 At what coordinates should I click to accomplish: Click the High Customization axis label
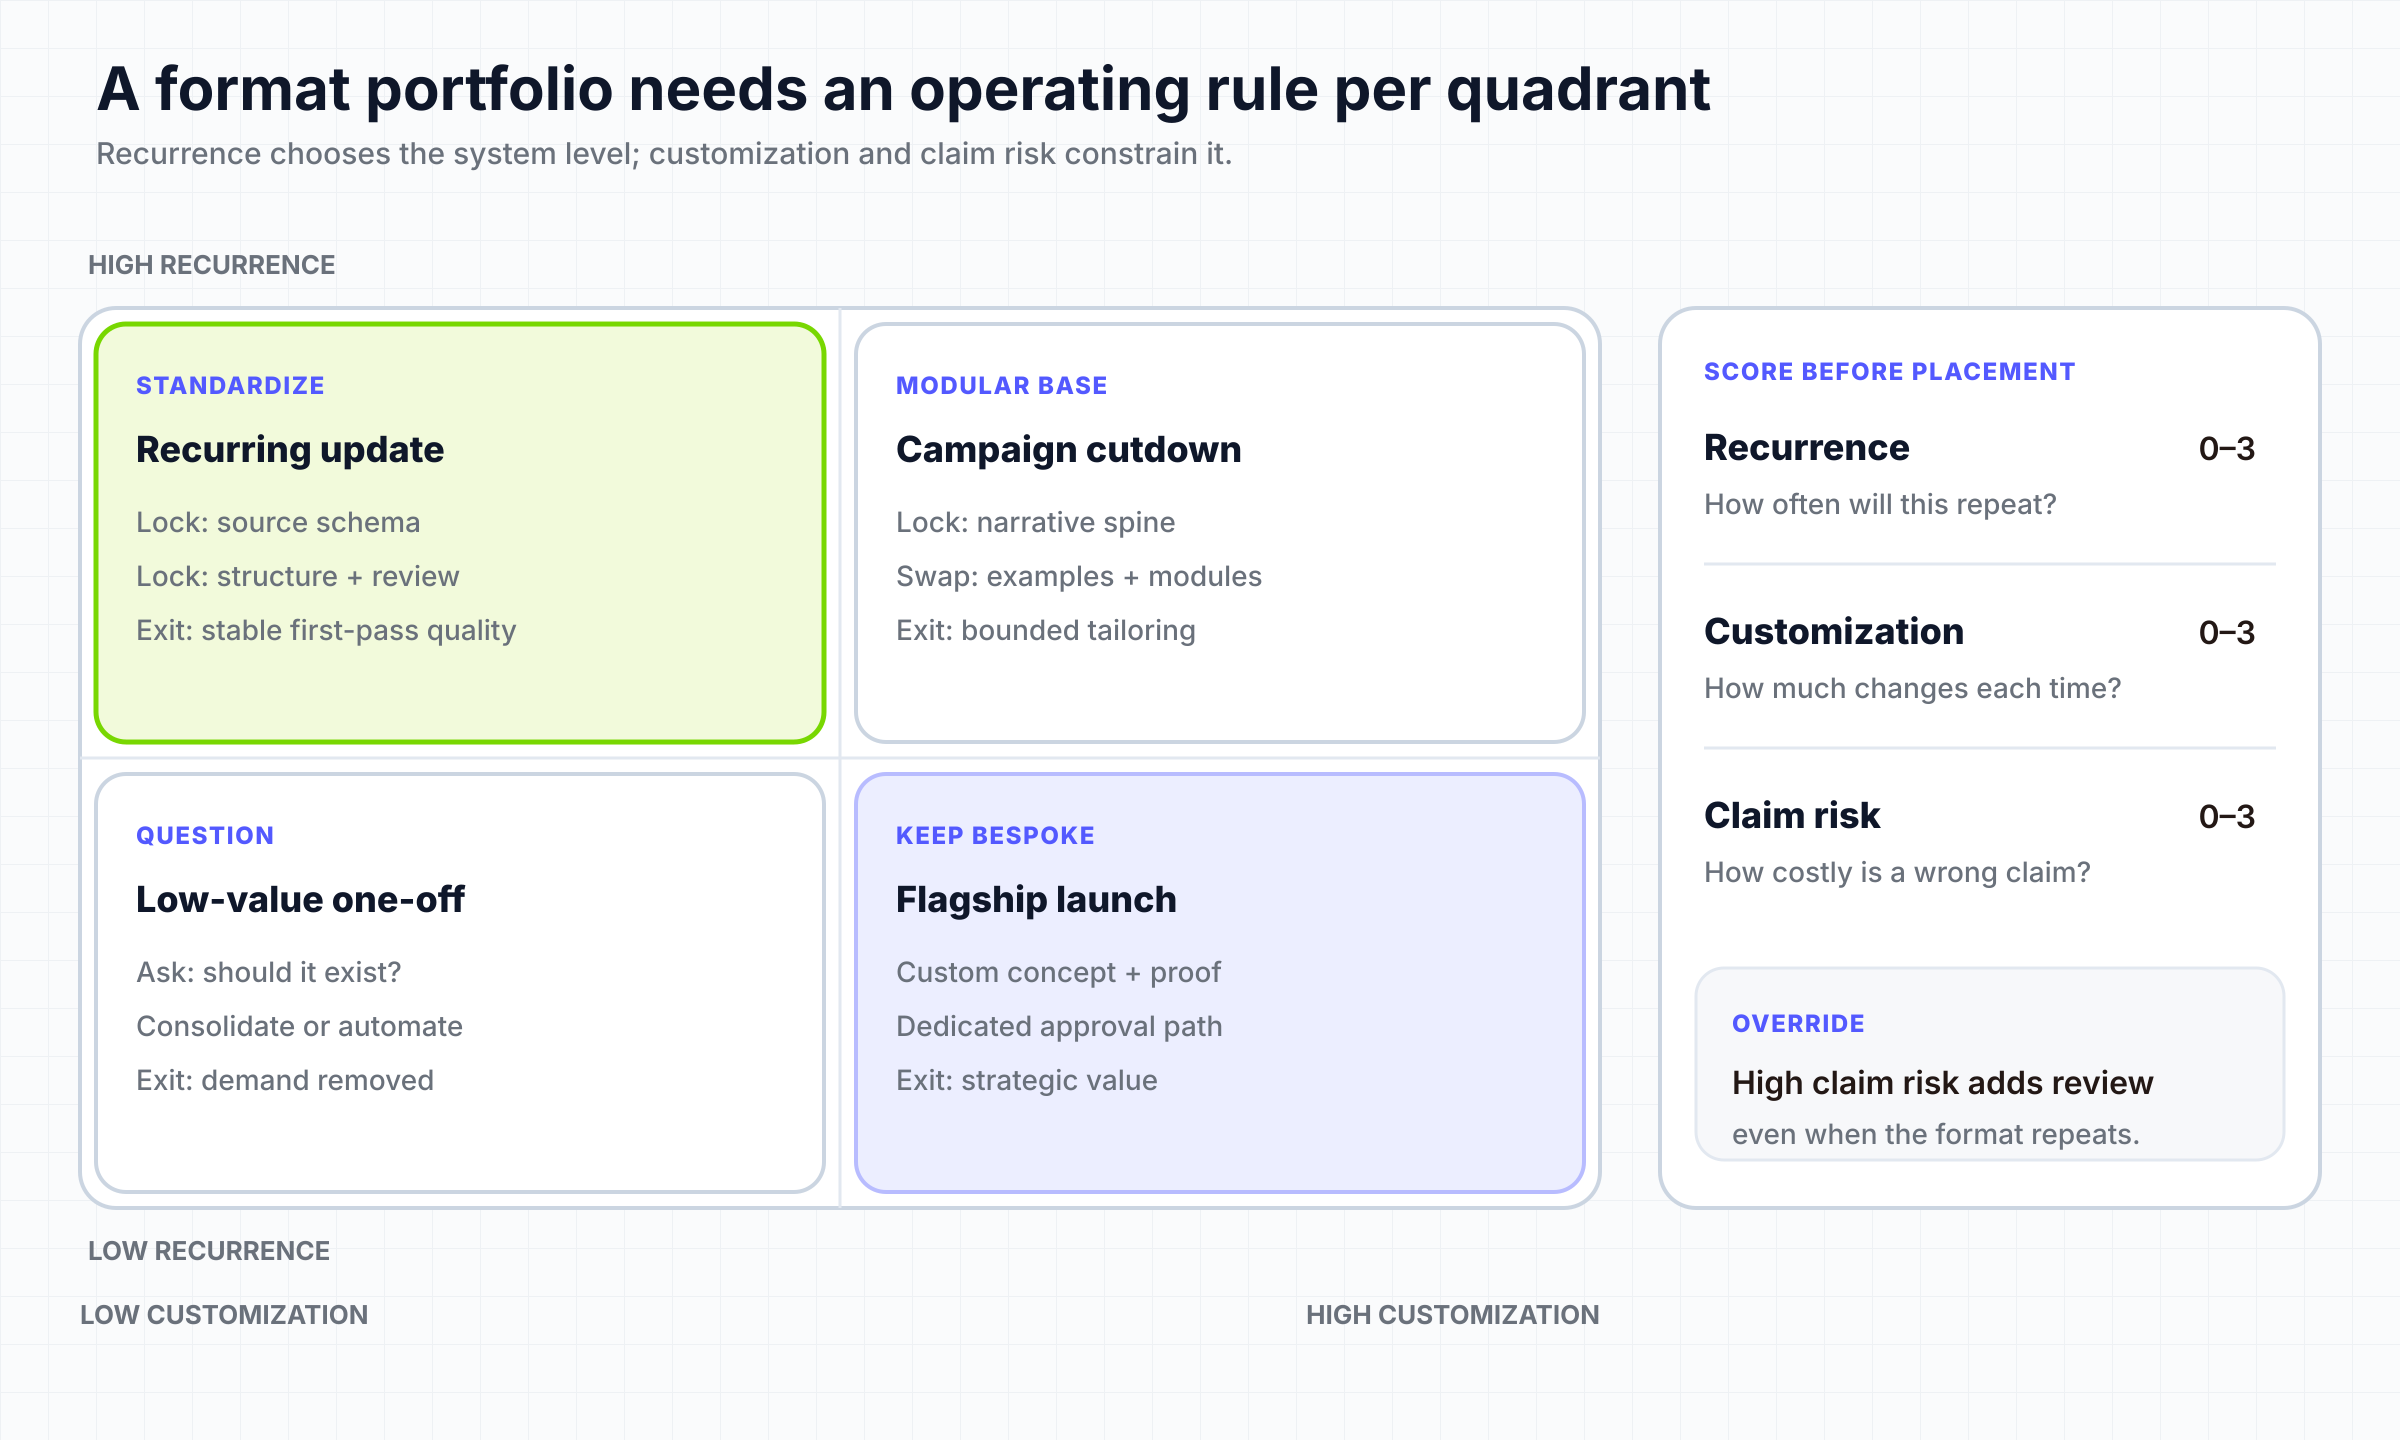(x=1452, y=1315)
